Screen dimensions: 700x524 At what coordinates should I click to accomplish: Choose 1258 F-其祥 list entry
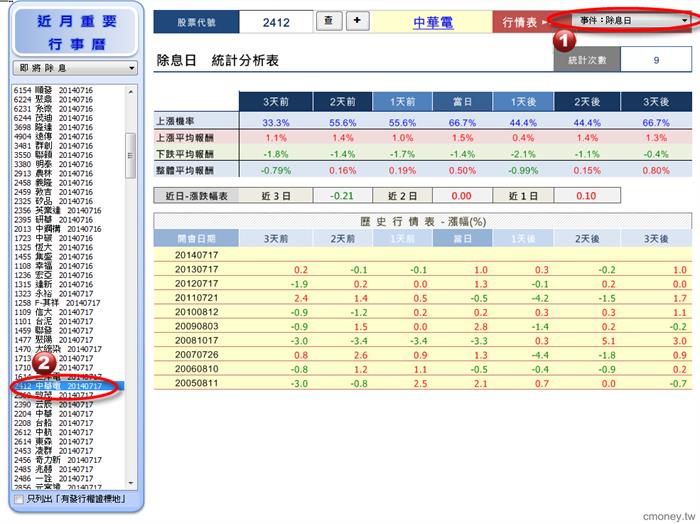click(57, 303)
